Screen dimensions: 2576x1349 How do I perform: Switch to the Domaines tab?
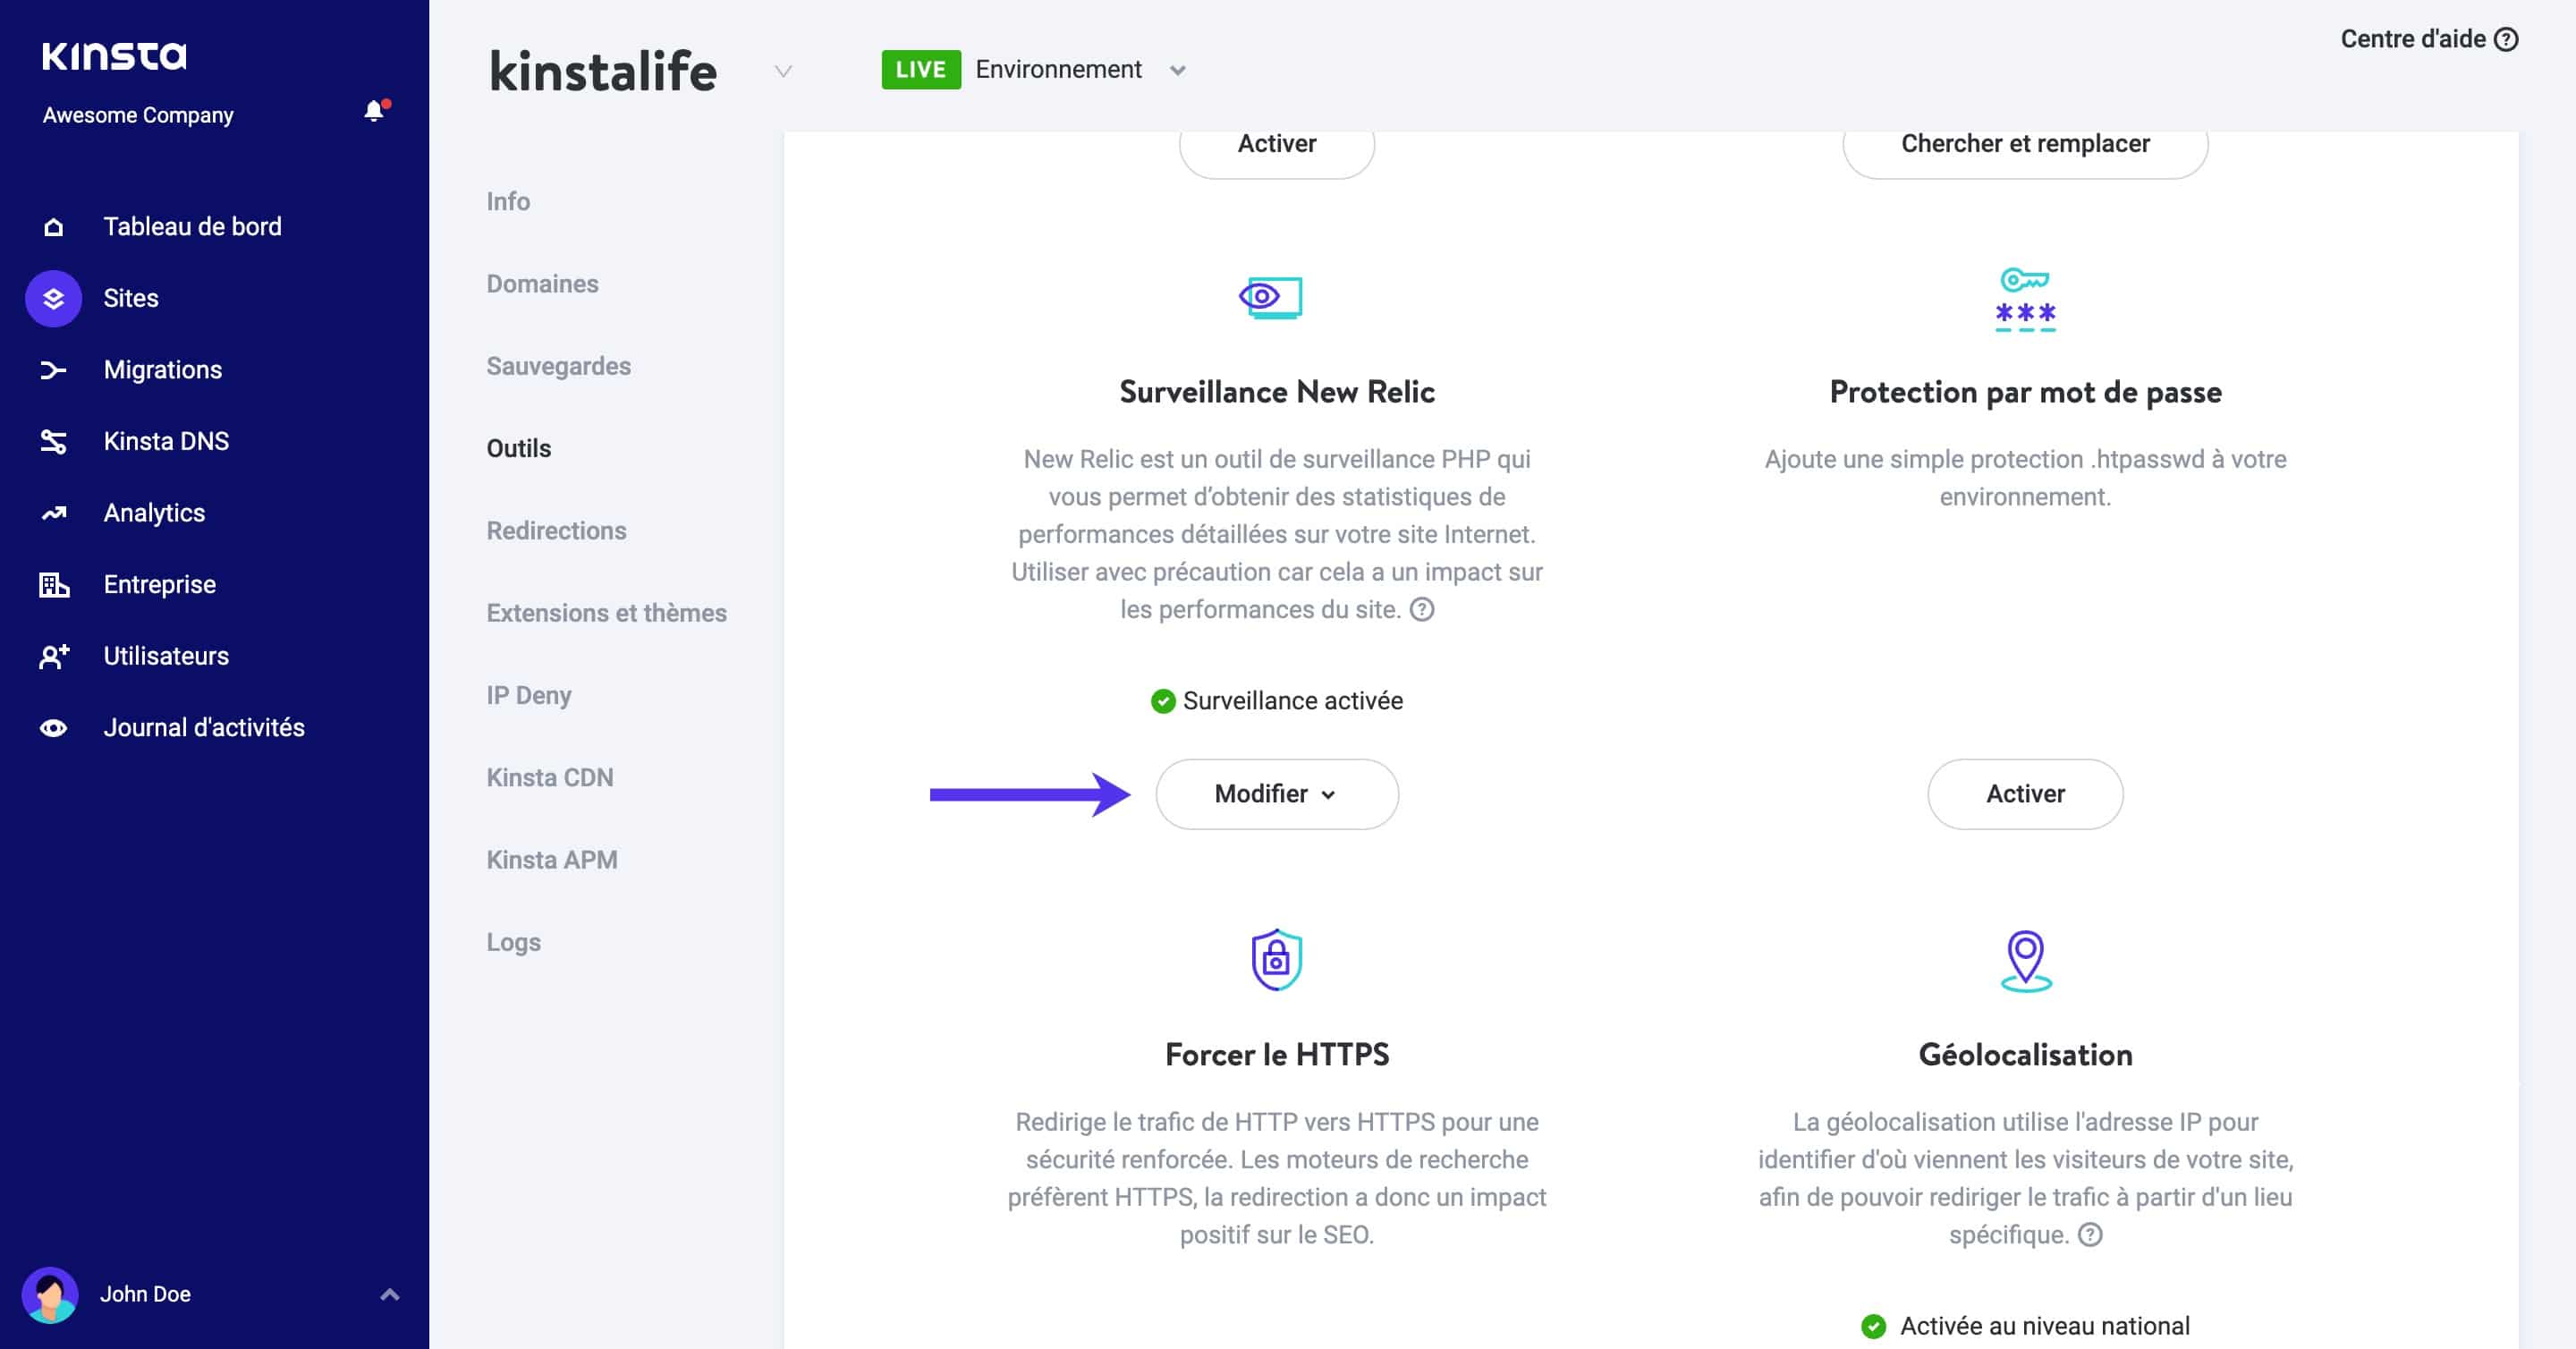pos(541,283)
